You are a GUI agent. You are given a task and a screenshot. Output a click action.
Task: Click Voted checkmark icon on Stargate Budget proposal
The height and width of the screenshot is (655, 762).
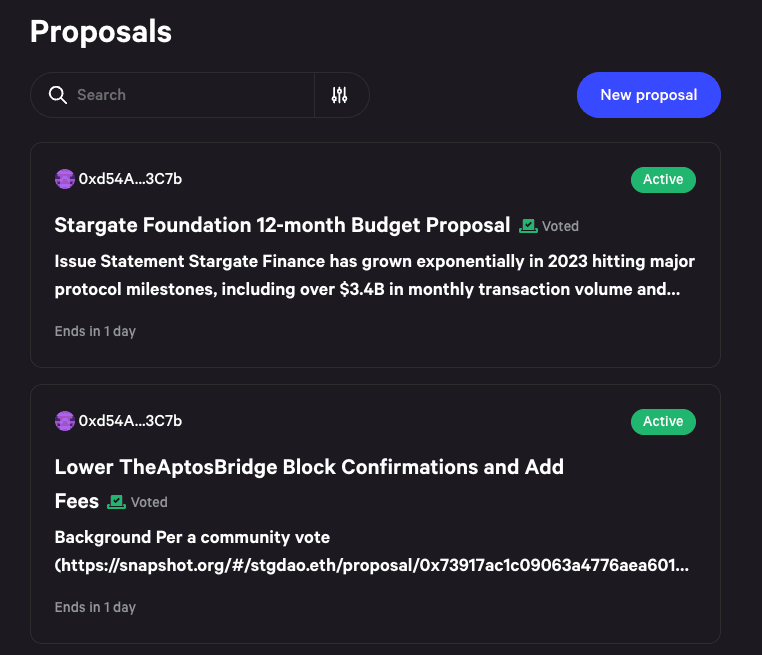coord(528,226)
